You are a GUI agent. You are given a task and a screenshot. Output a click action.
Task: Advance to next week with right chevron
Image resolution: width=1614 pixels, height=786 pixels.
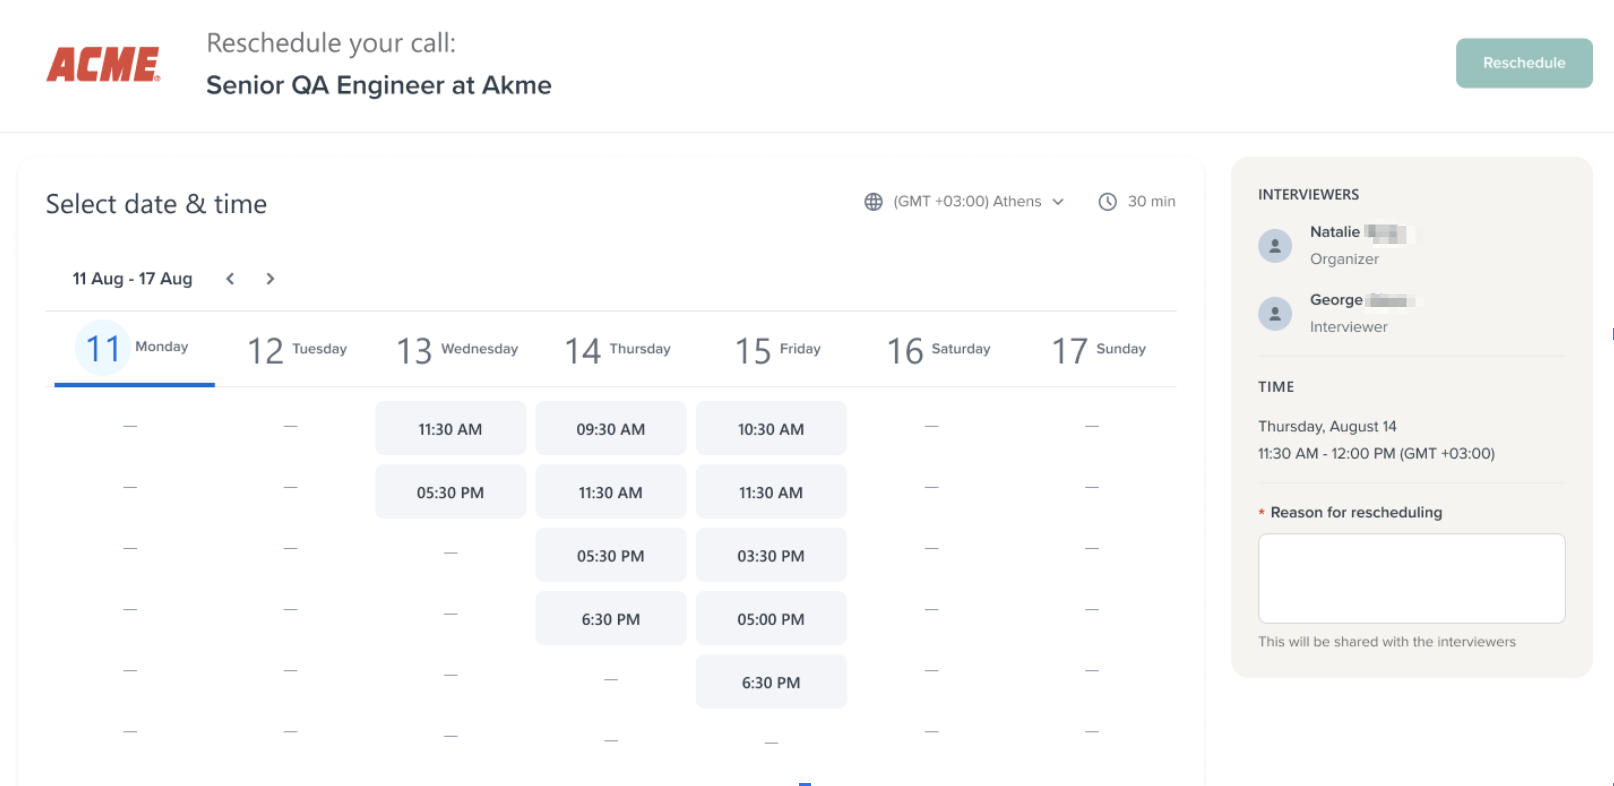tap(270, 279)
